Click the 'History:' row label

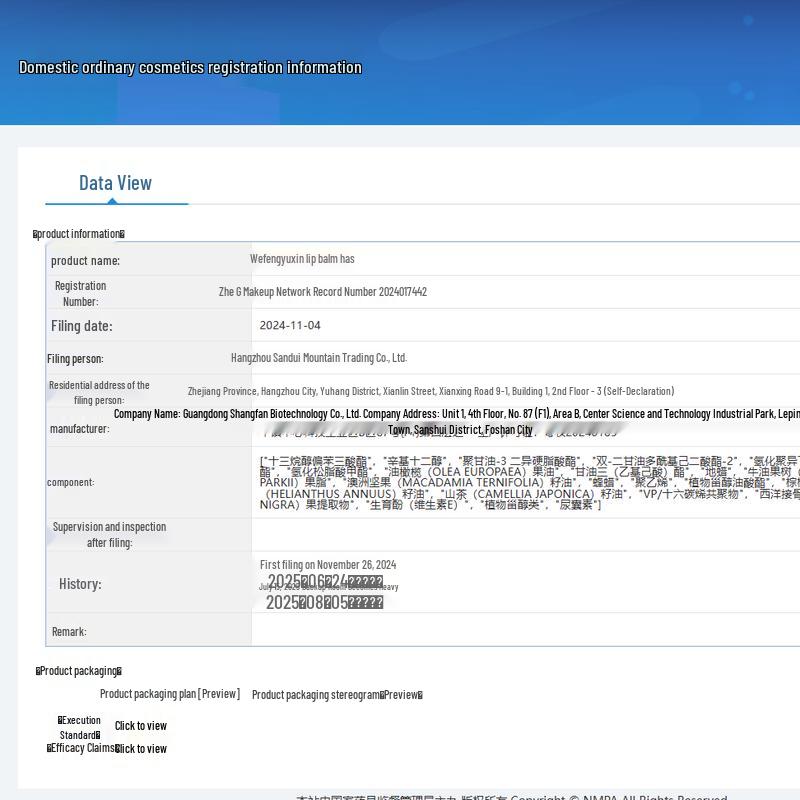click(x=80, y=584)
